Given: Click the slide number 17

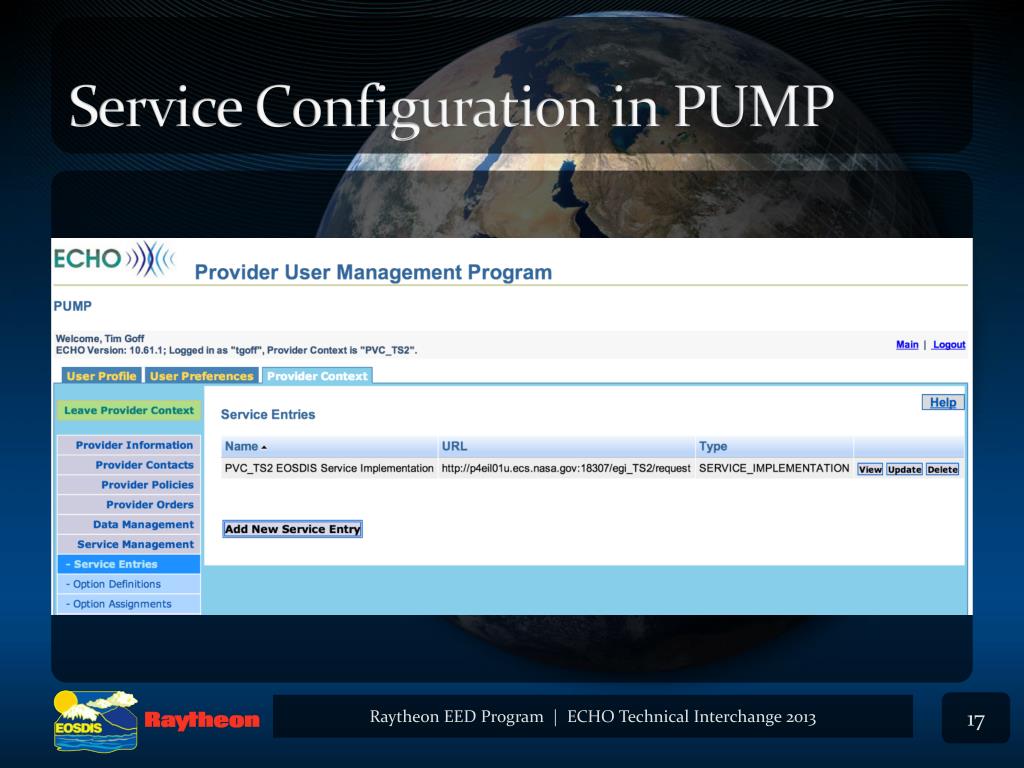Looking at the screenshot, I should [976, 720].
